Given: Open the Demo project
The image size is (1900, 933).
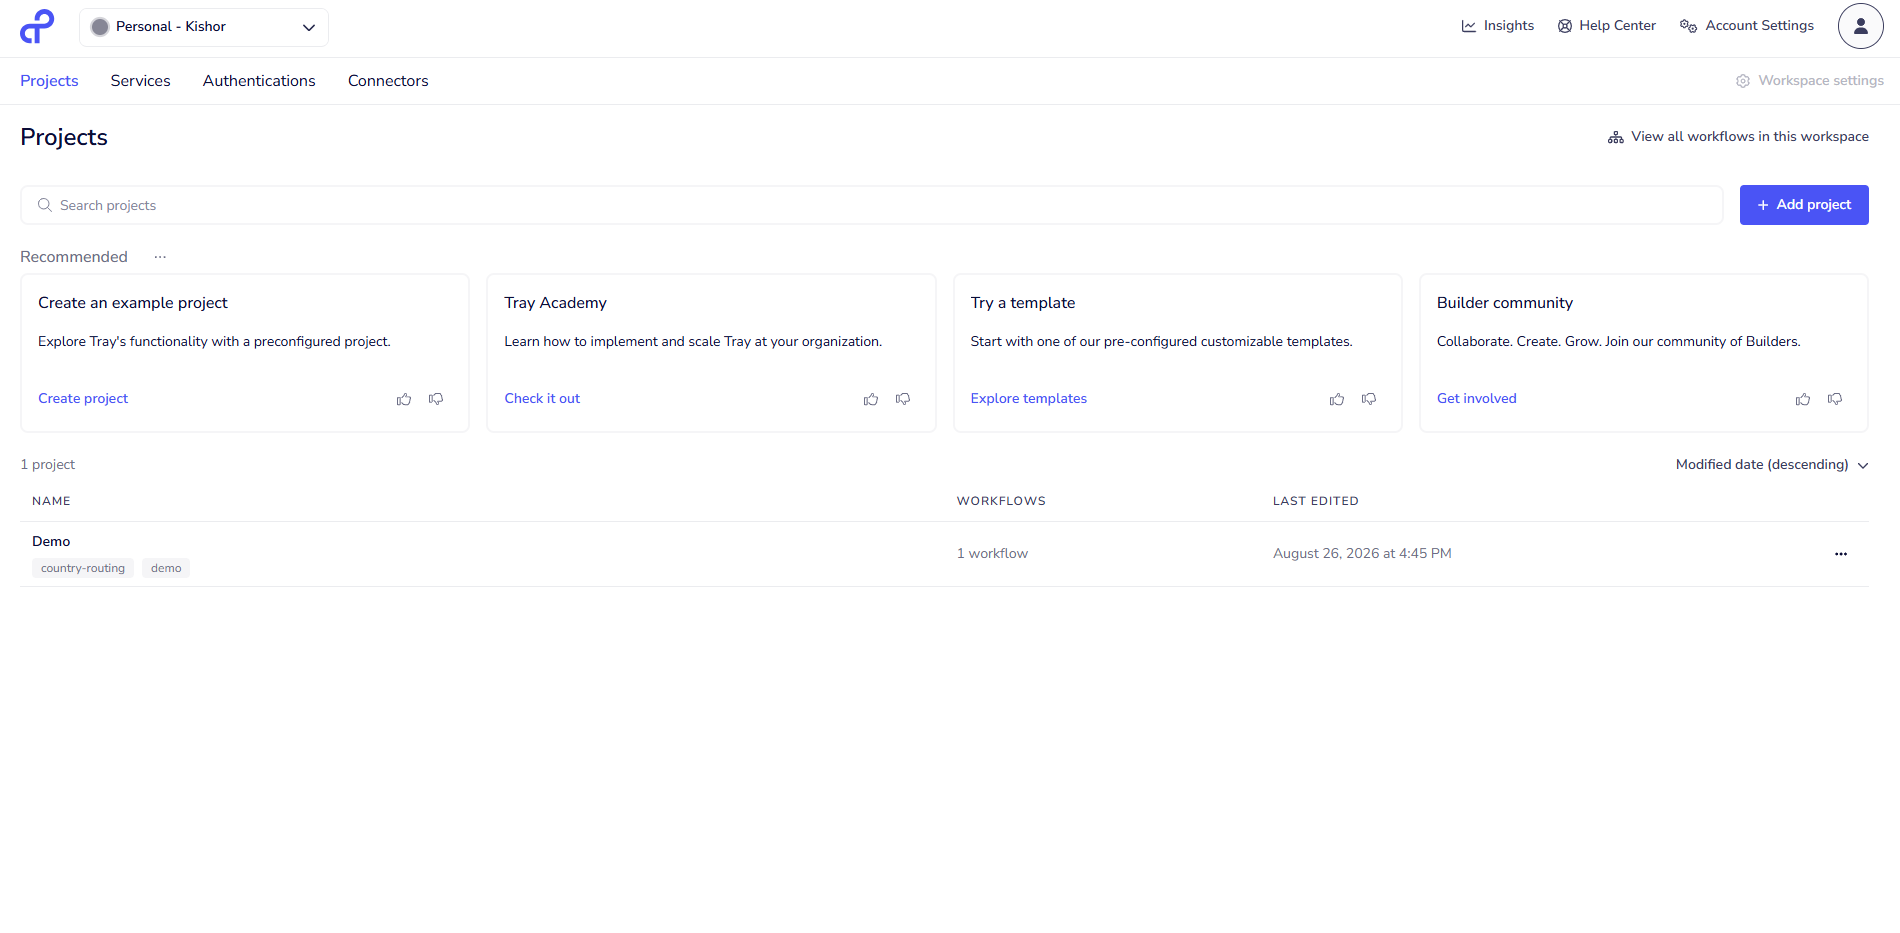Looking at the screenshot, I should tap(51, 542).
